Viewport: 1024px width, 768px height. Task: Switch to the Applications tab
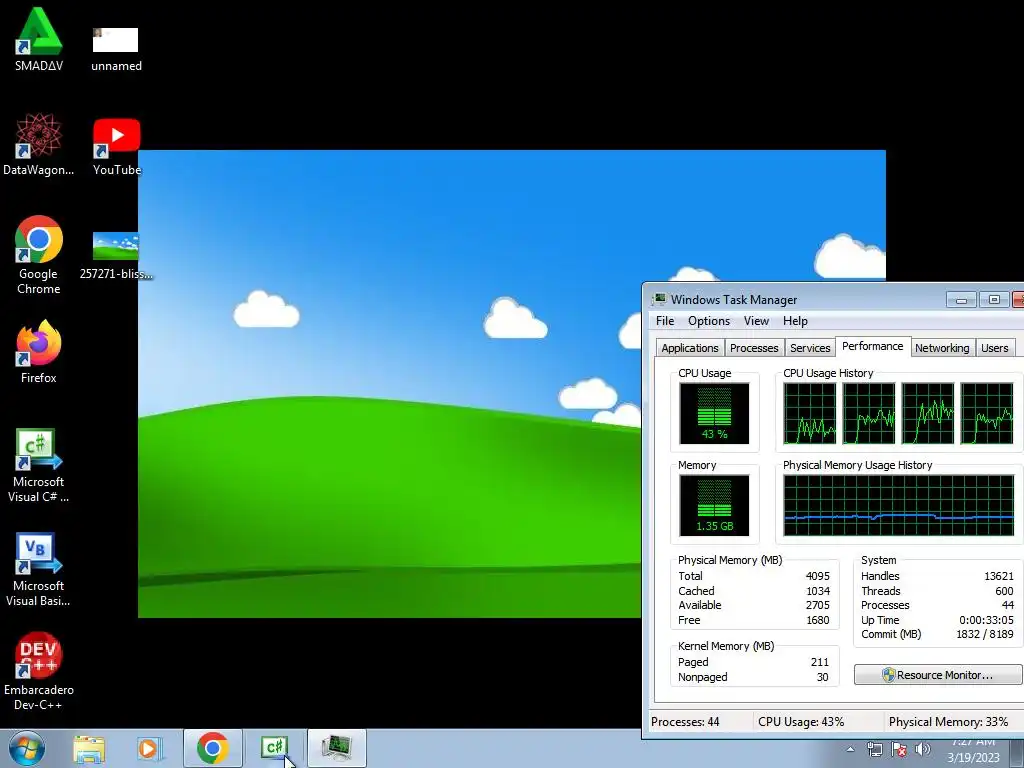[690, 348]
